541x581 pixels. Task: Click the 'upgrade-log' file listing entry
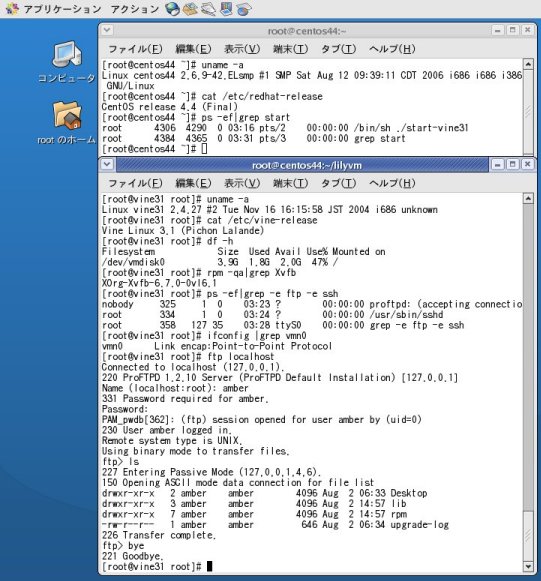click(419, 525)
